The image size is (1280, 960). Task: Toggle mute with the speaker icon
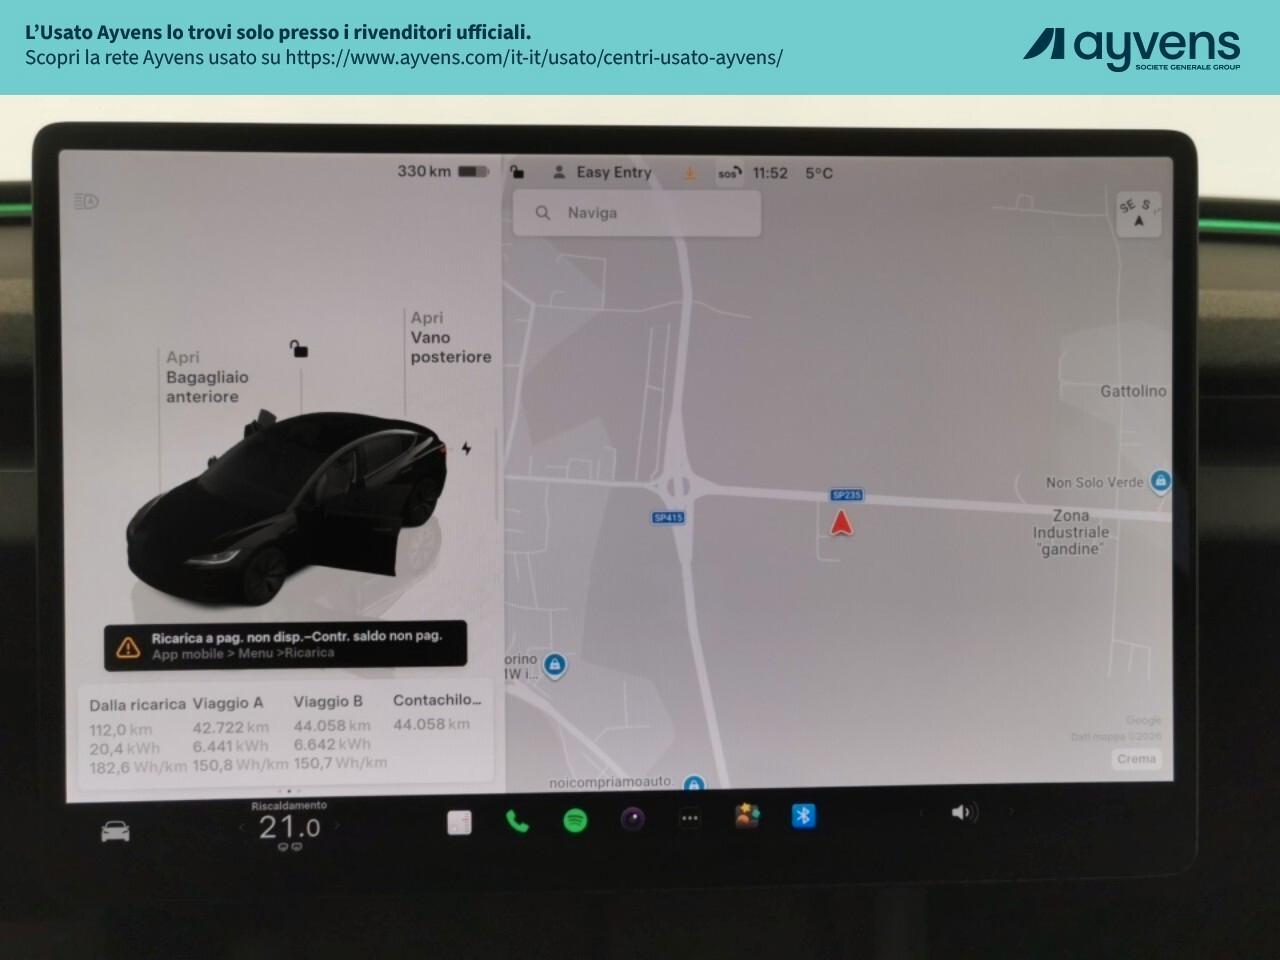point(962,812)
